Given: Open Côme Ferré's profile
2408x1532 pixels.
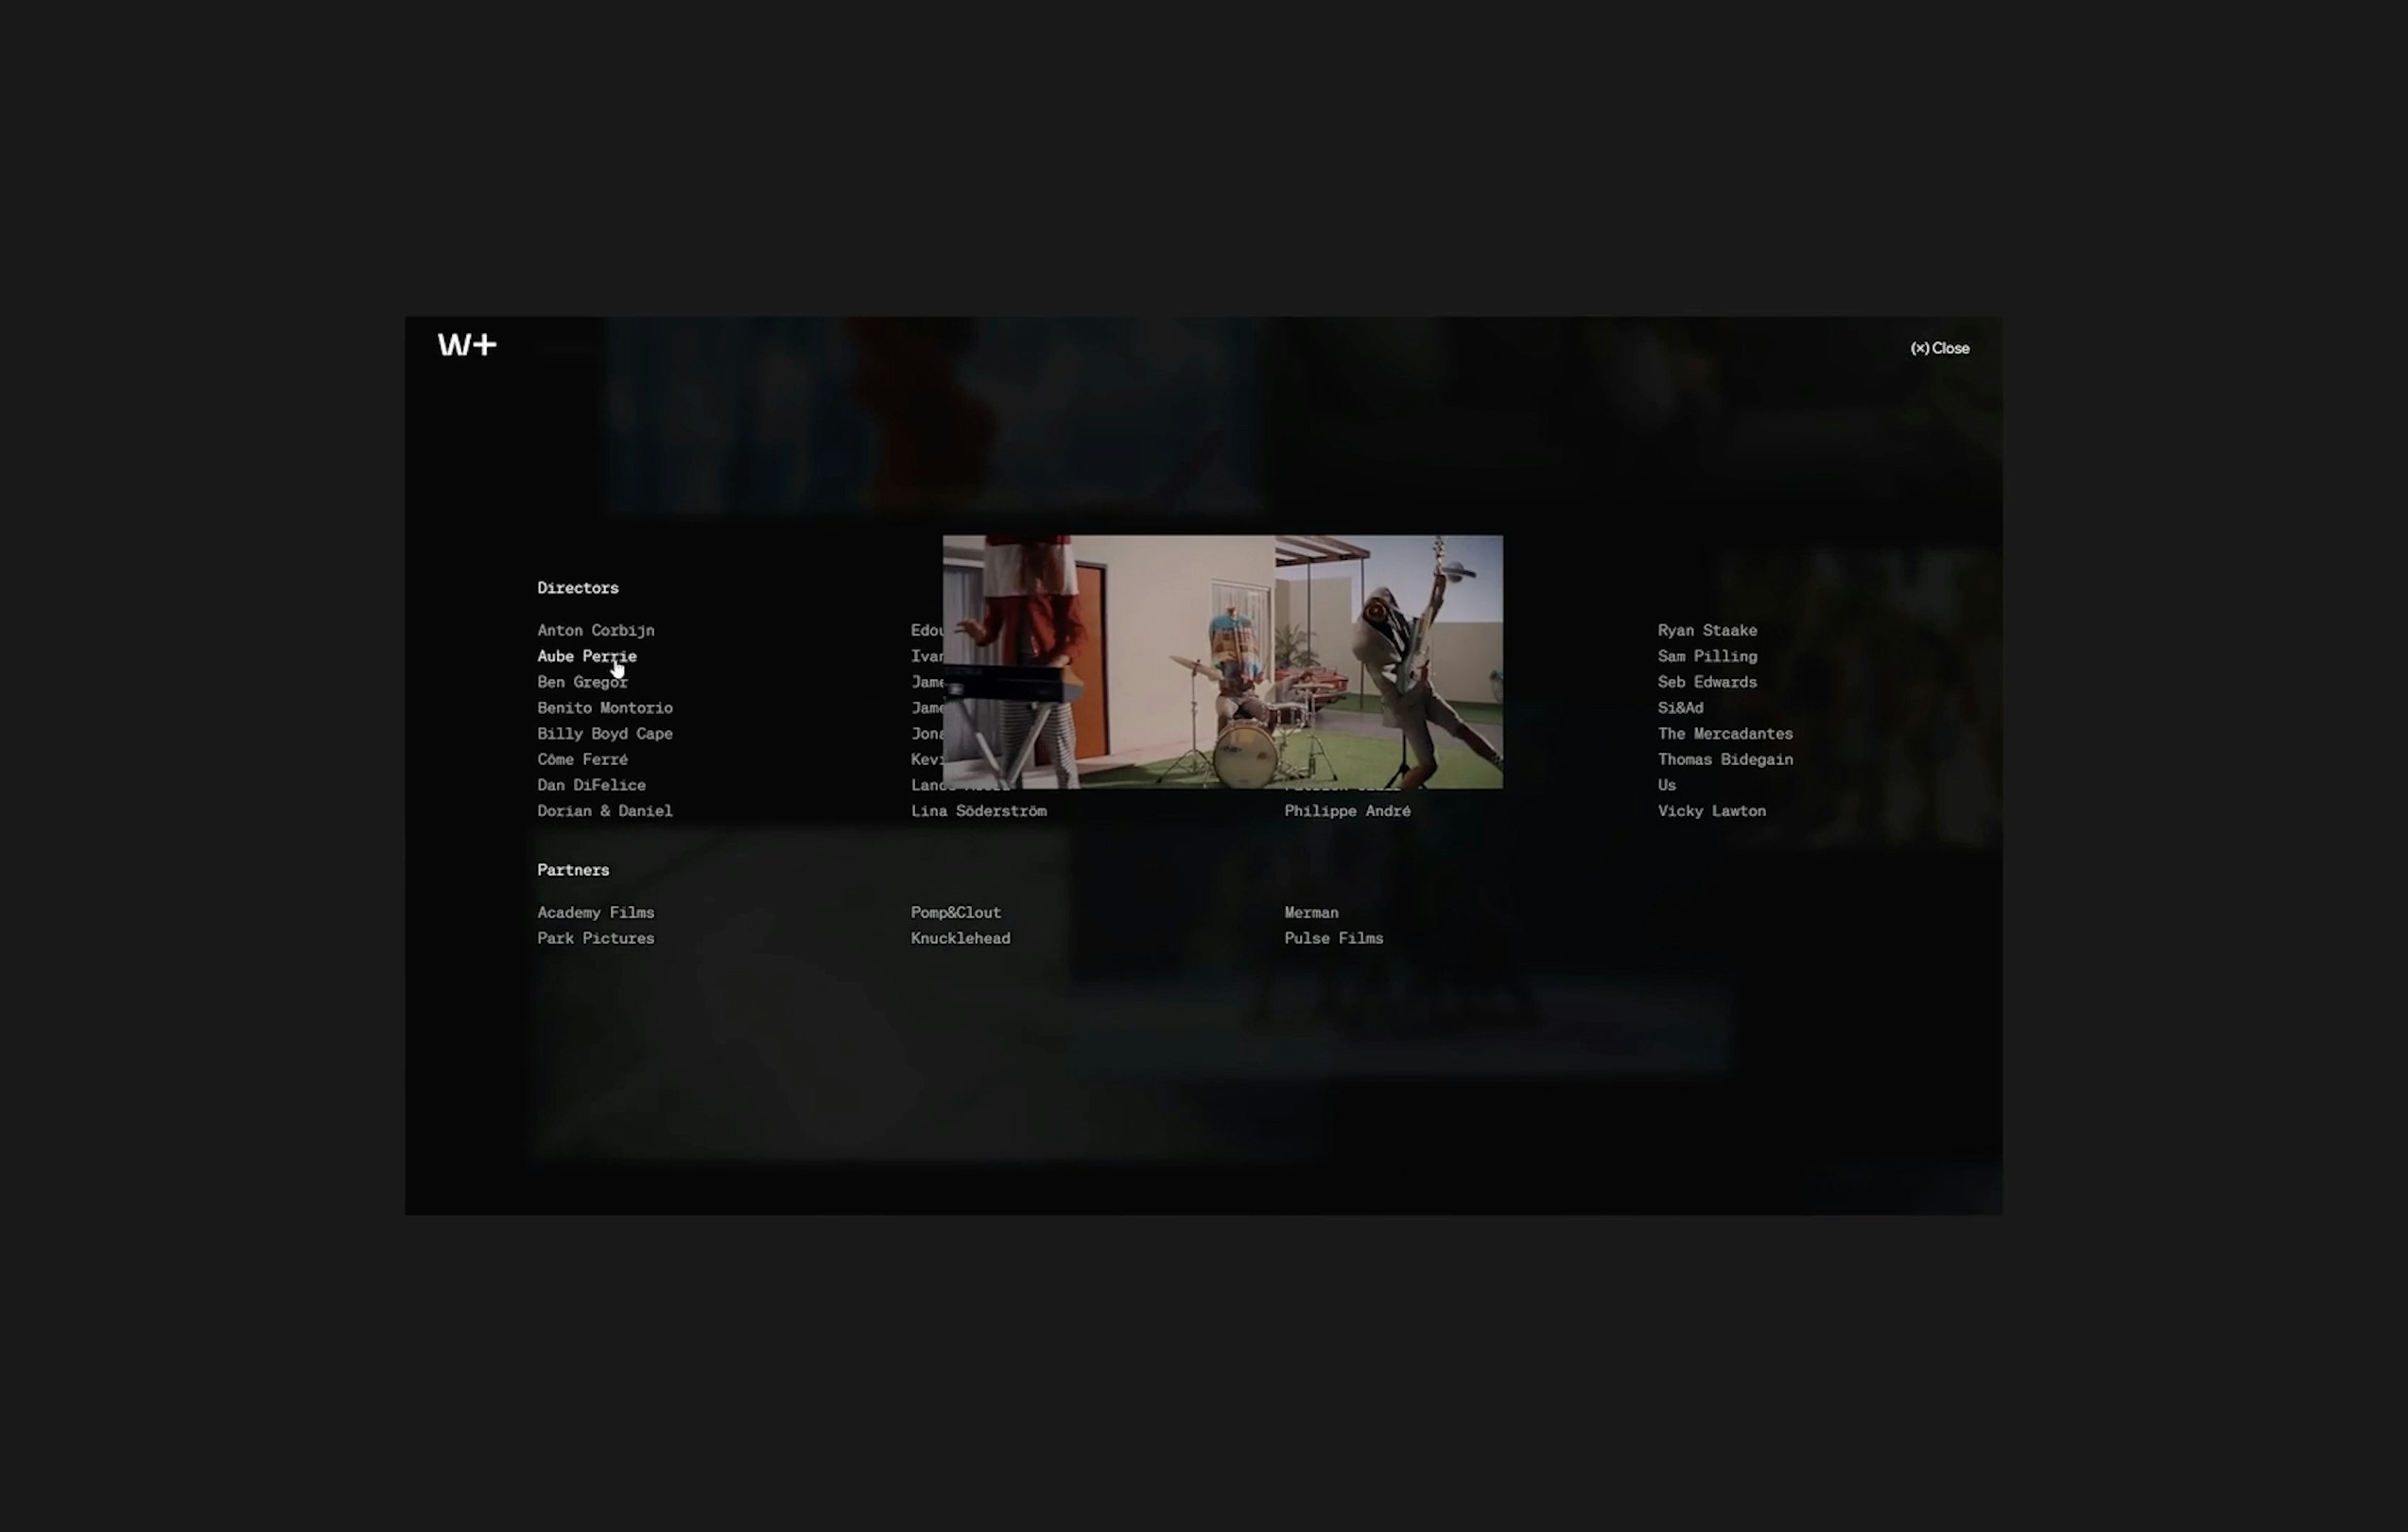Looking at the screenshot, I should pyautogui.click(x=583, y=760).
